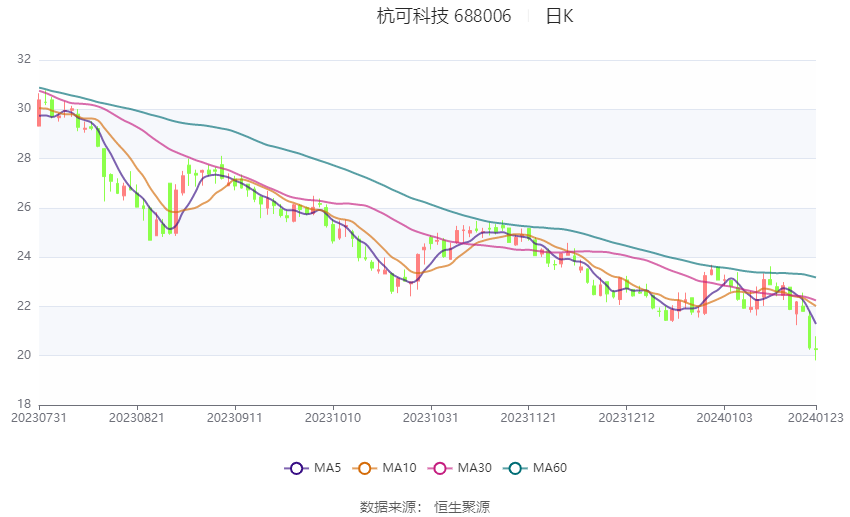
Task: Toggle the MA60 legend series
Action: click(535, 468)
